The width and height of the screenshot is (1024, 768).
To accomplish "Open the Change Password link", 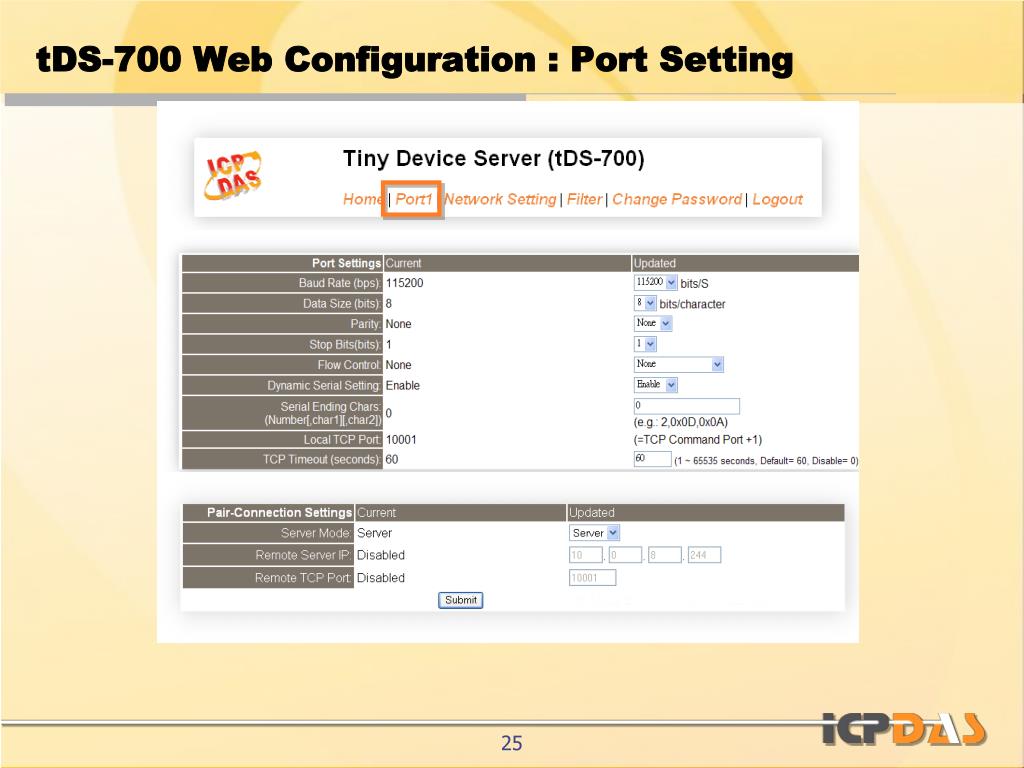I will [x=677, y=199].
